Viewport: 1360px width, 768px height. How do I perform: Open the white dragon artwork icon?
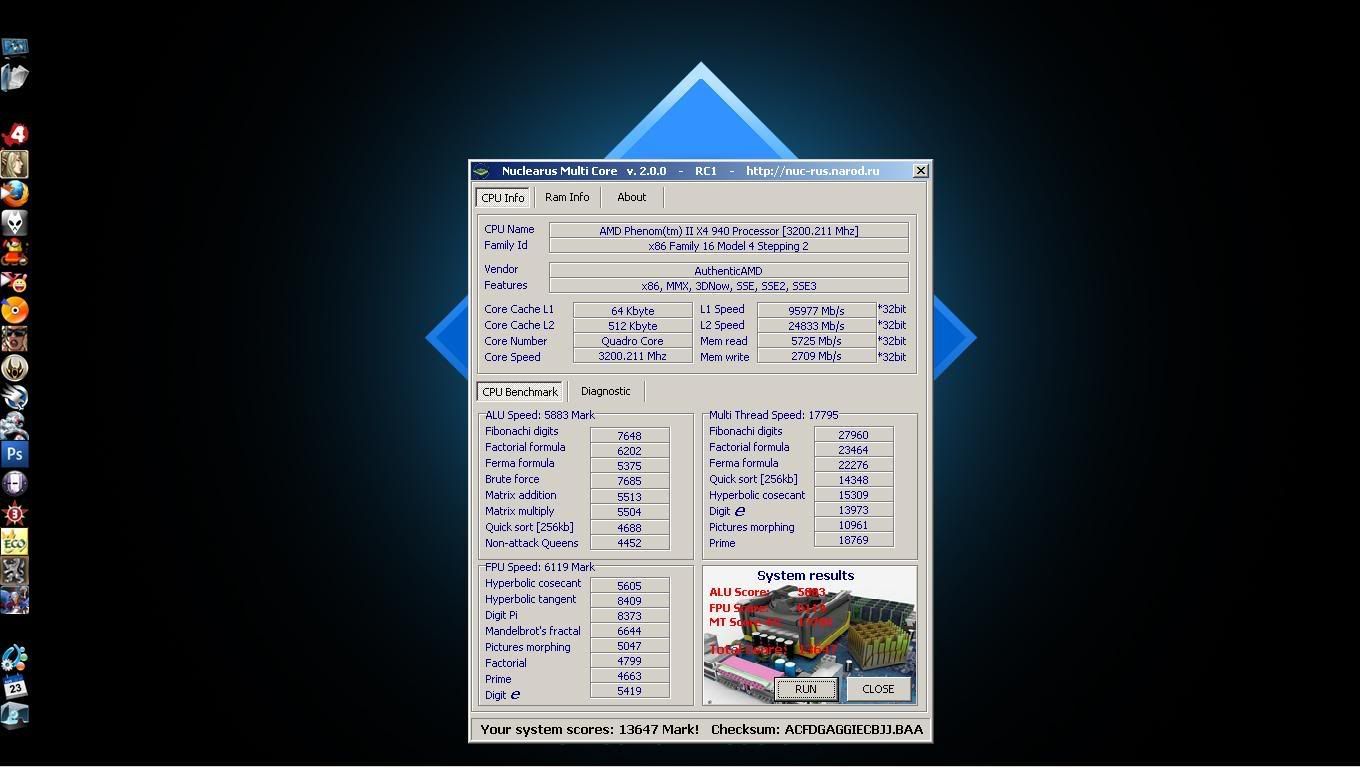[15, 426]
